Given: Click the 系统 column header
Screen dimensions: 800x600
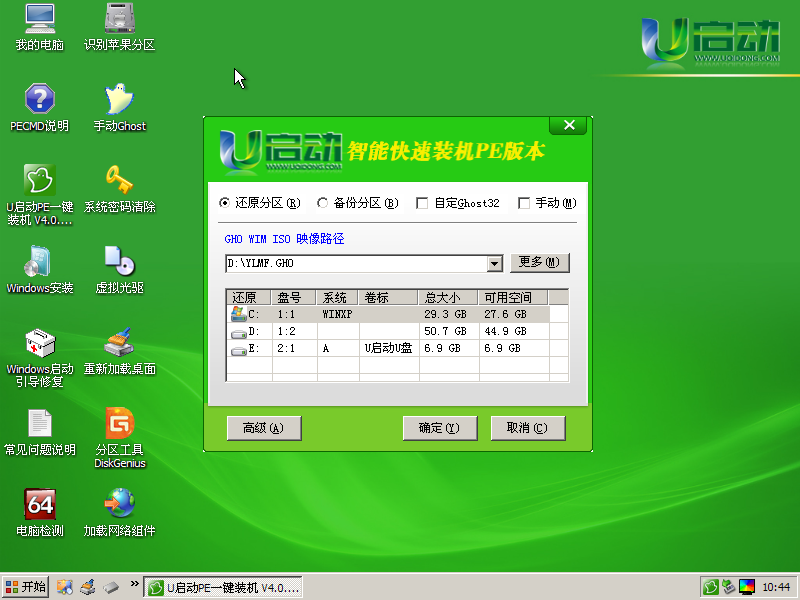Looking at the screenshot, I should (x=338, y=297).
